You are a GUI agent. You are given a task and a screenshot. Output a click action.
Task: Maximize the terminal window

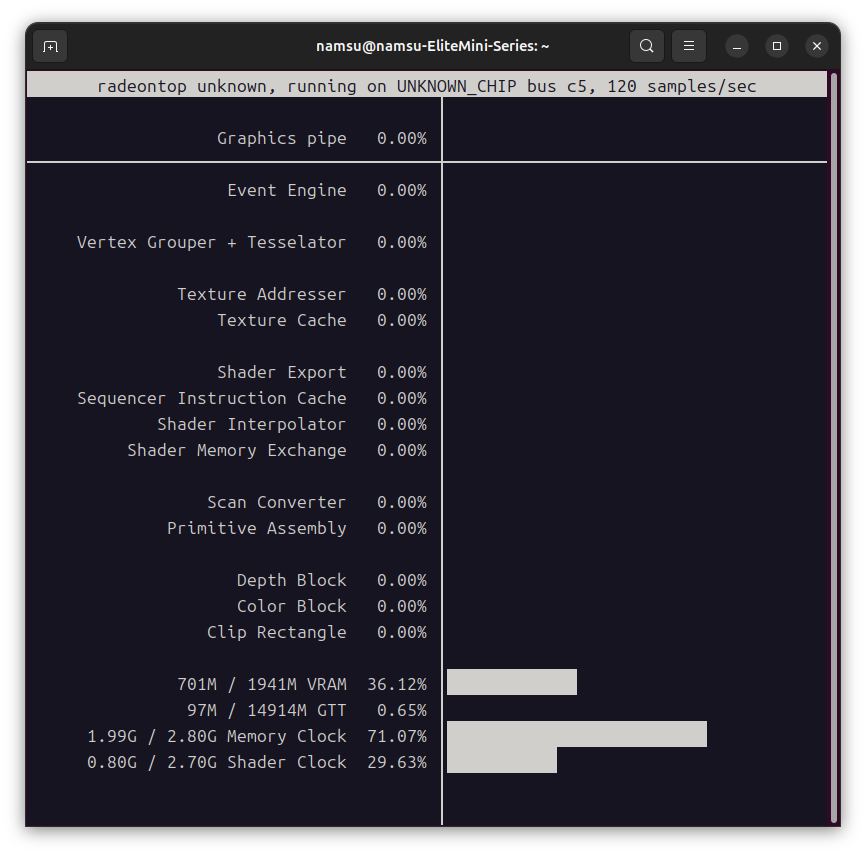pyautogui.click(x=777, y=46)
